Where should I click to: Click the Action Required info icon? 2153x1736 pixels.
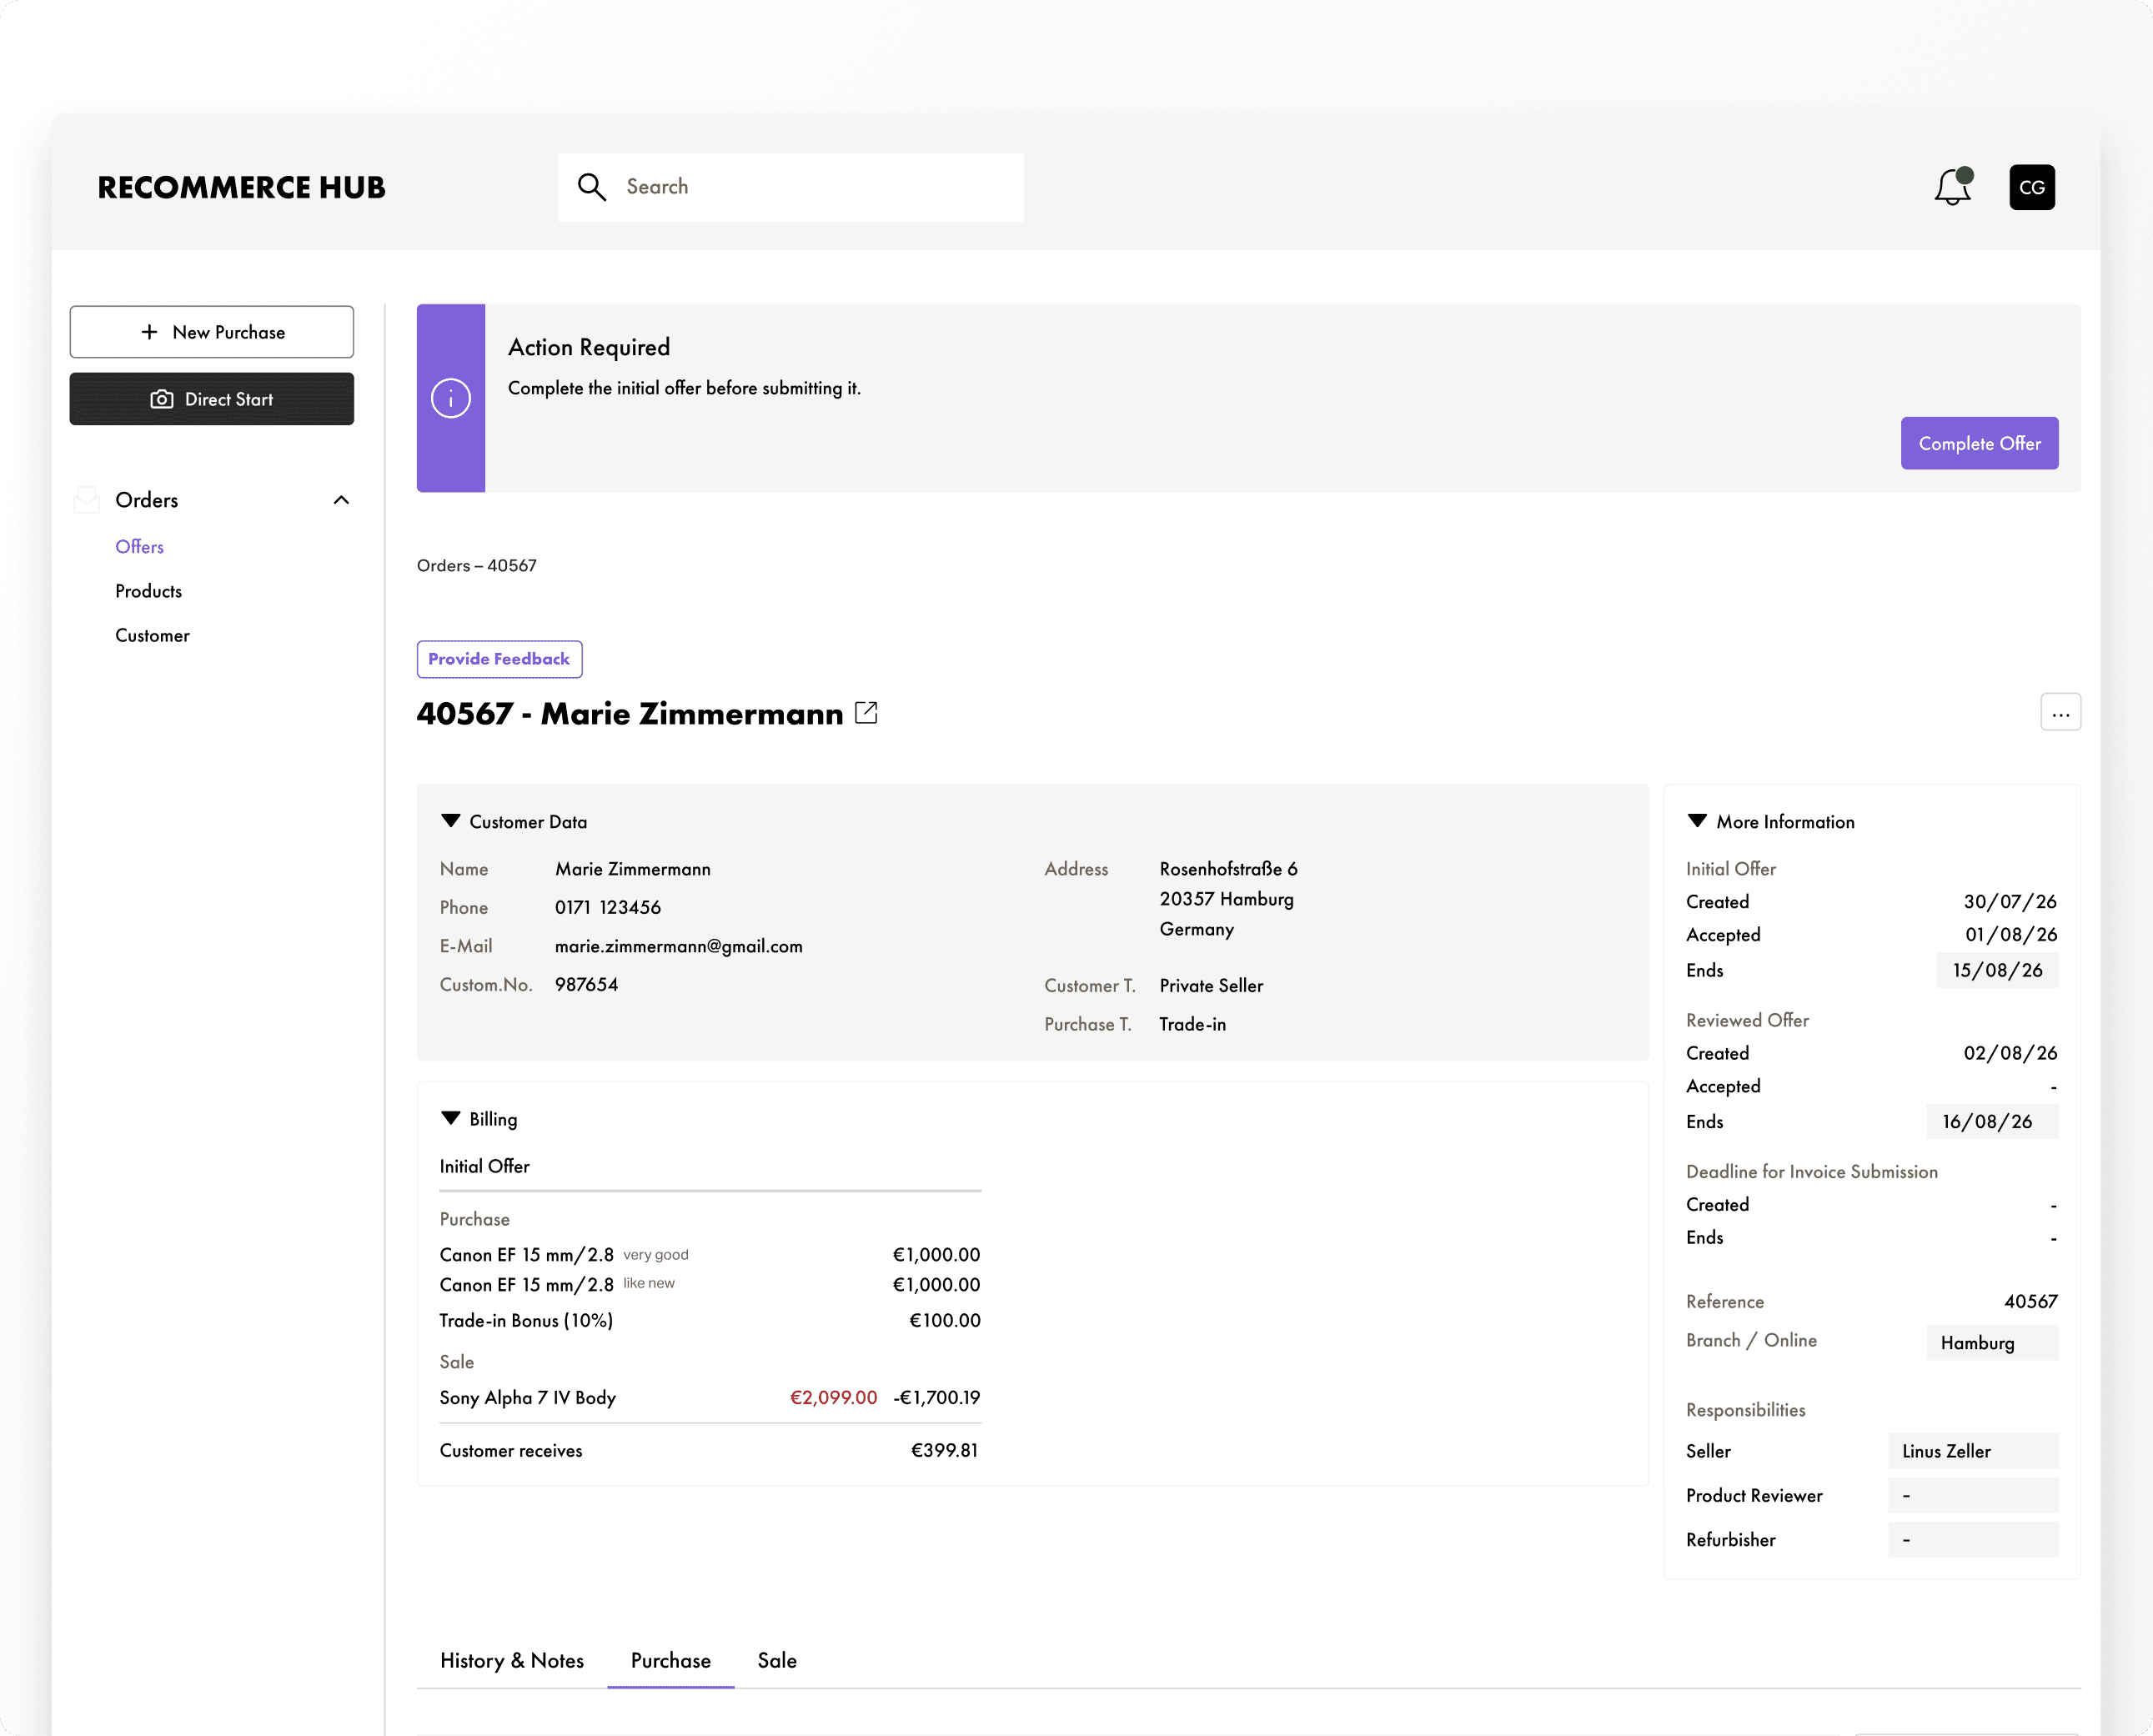(451, 398)
